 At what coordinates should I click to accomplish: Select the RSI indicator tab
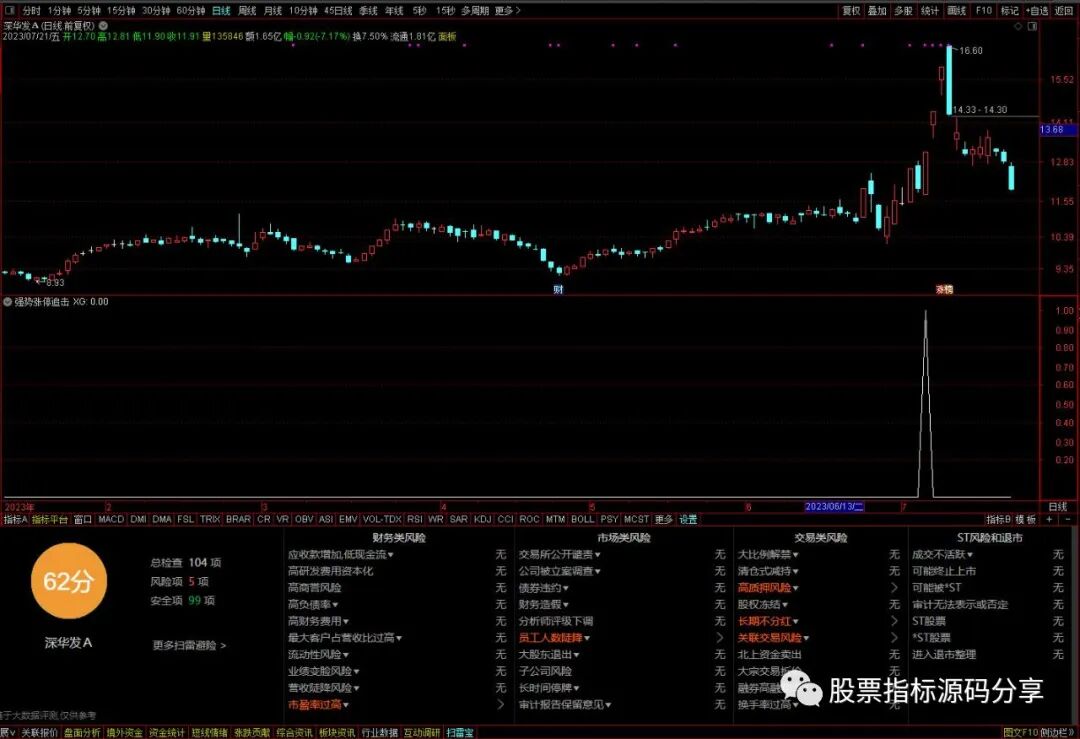(415, 519)
